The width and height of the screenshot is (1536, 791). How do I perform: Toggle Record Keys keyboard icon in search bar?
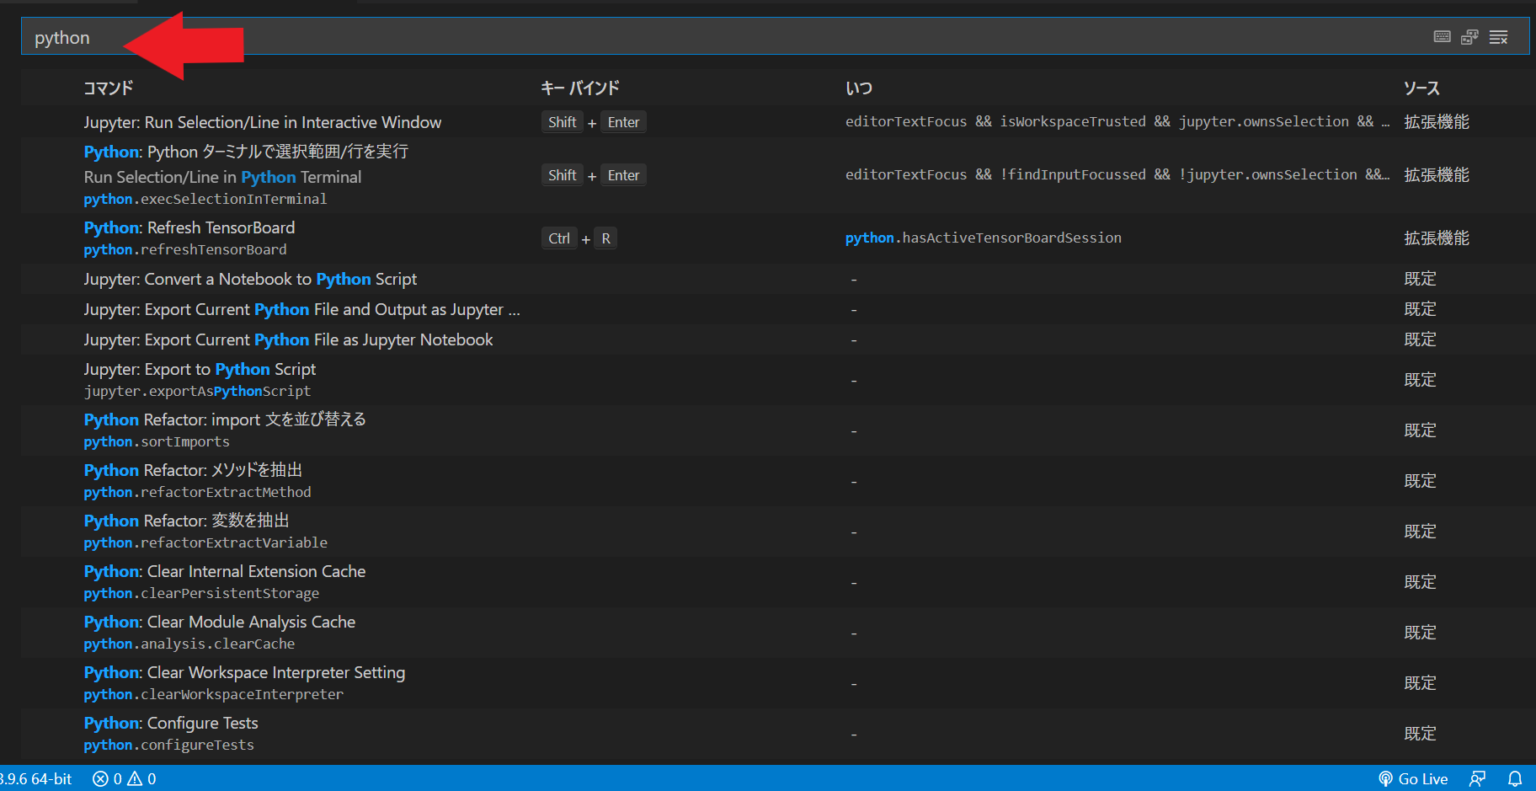(1441, 37)
